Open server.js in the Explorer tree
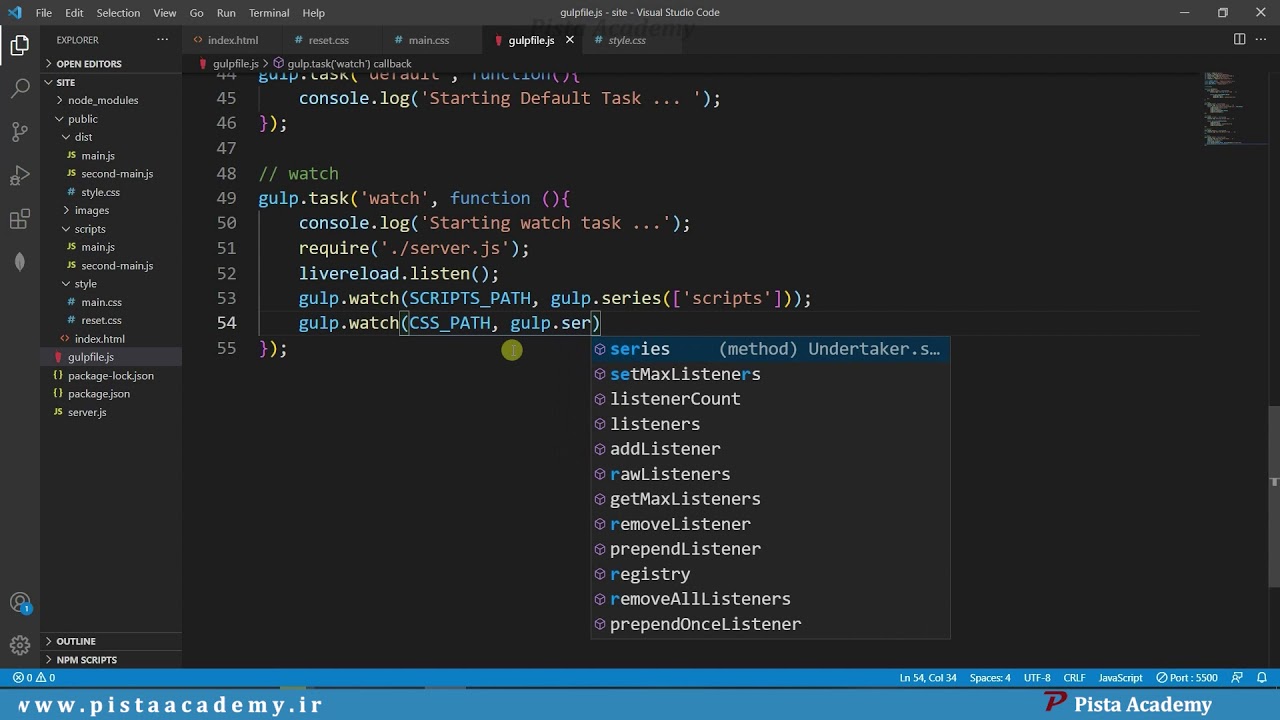The image size is (1280, 720). pyautogui.click(x=111, y=412)
